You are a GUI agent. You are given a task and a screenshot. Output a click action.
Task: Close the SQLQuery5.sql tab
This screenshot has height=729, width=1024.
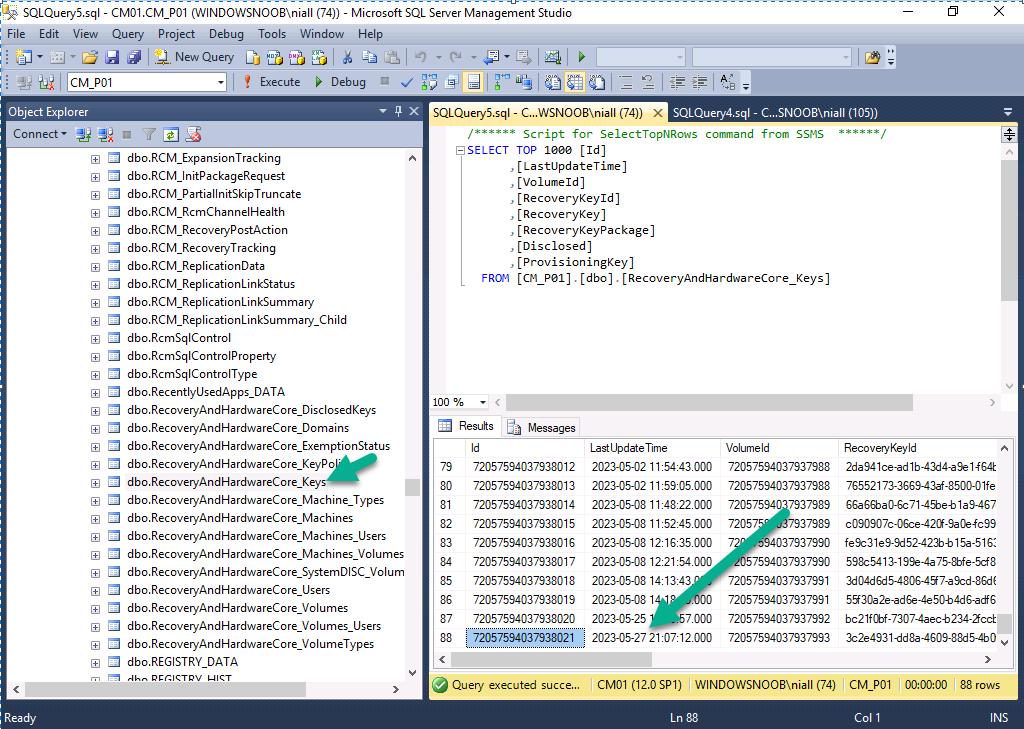(x=658, y=113)
